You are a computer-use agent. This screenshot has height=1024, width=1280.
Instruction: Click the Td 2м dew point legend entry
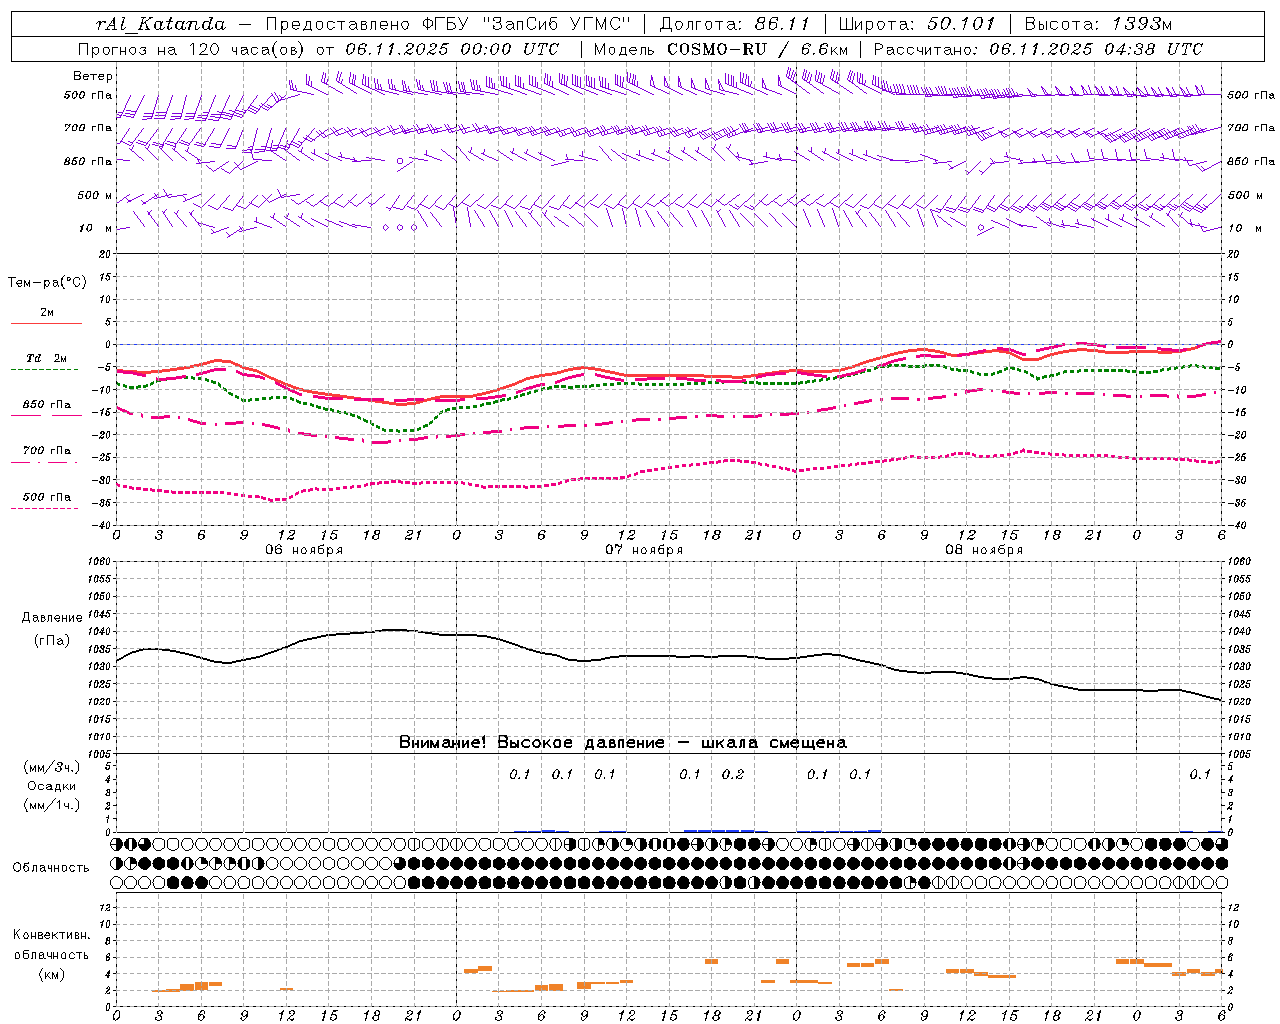point(47,358)
